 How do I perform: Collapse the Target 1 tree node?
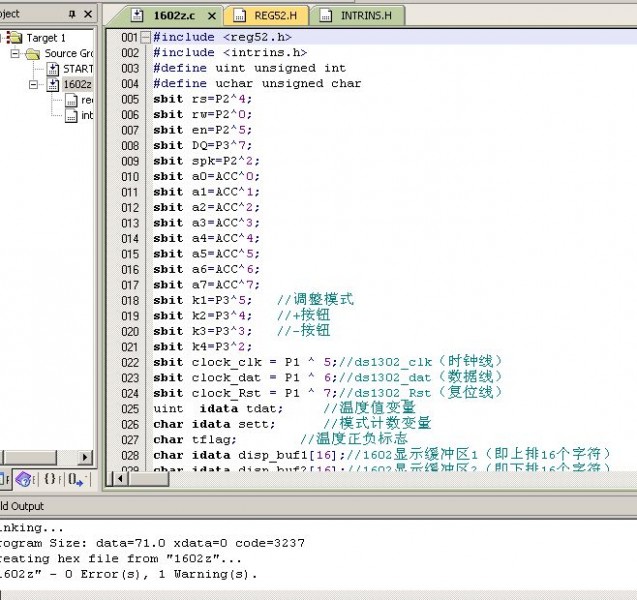(x=3, y=38)
